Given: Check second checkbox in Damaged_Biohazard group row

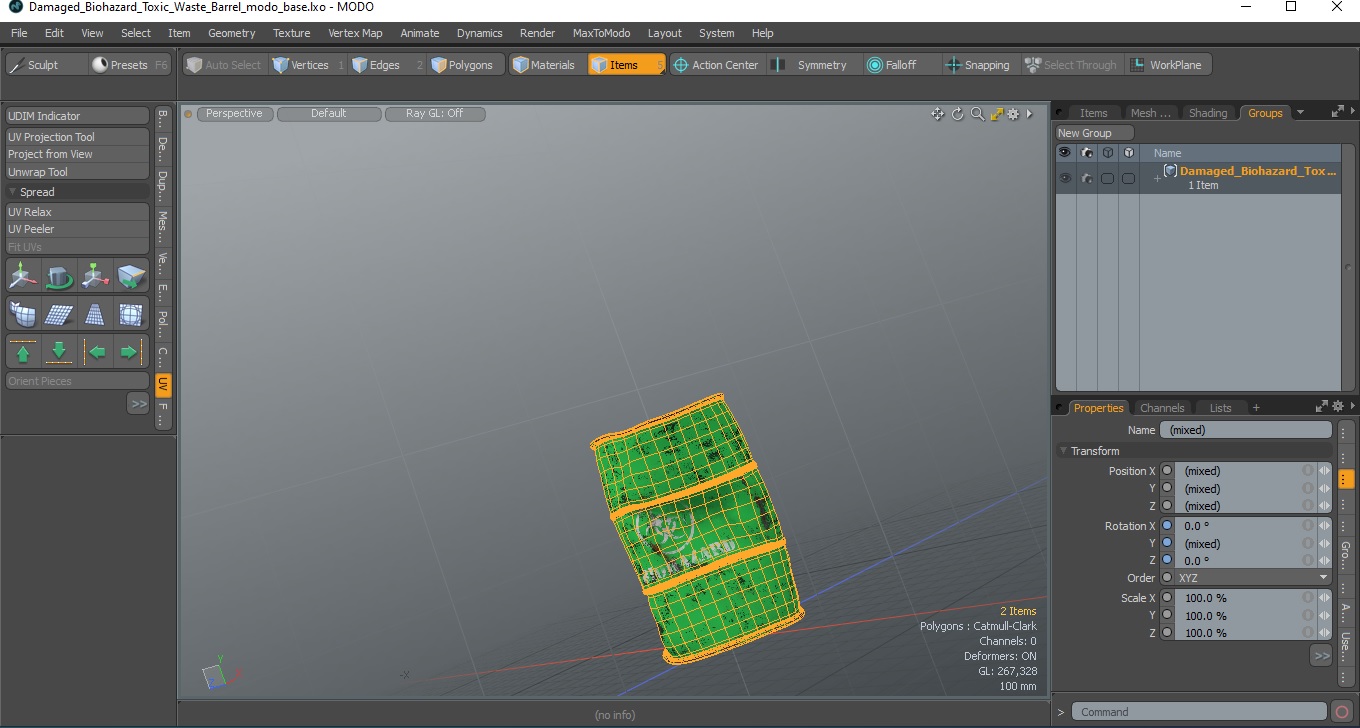Looking at the screenshot, I should pyautogui.click(x=1128, y=178).
